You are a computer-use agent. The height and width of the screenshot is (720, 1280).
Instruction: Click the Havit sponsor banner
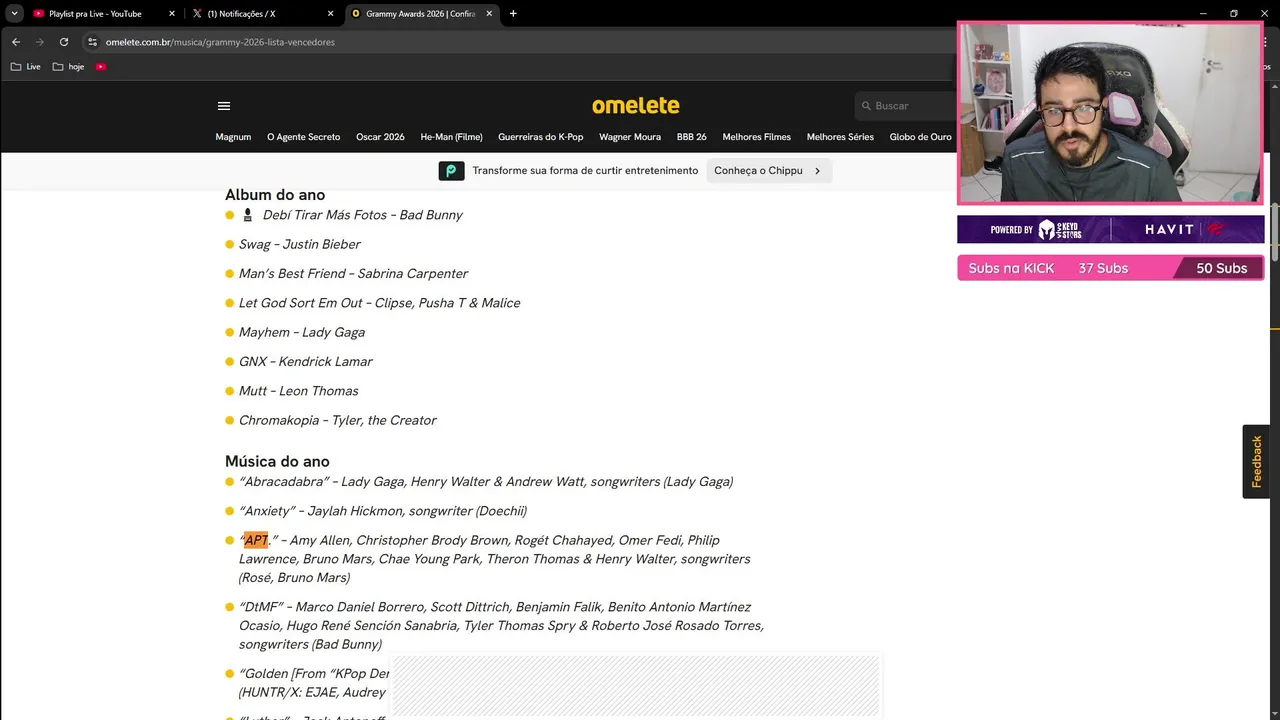1110,229
